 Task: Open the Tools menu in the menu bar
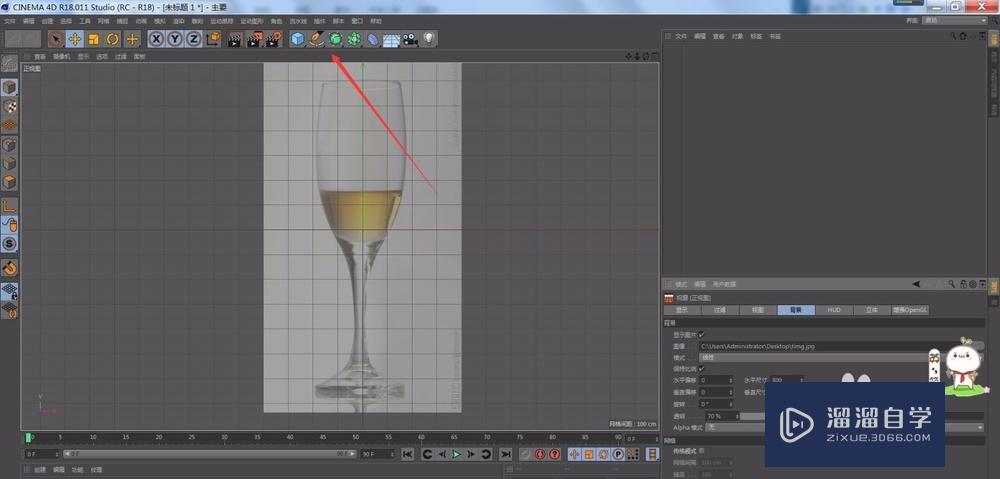point(84,21)
